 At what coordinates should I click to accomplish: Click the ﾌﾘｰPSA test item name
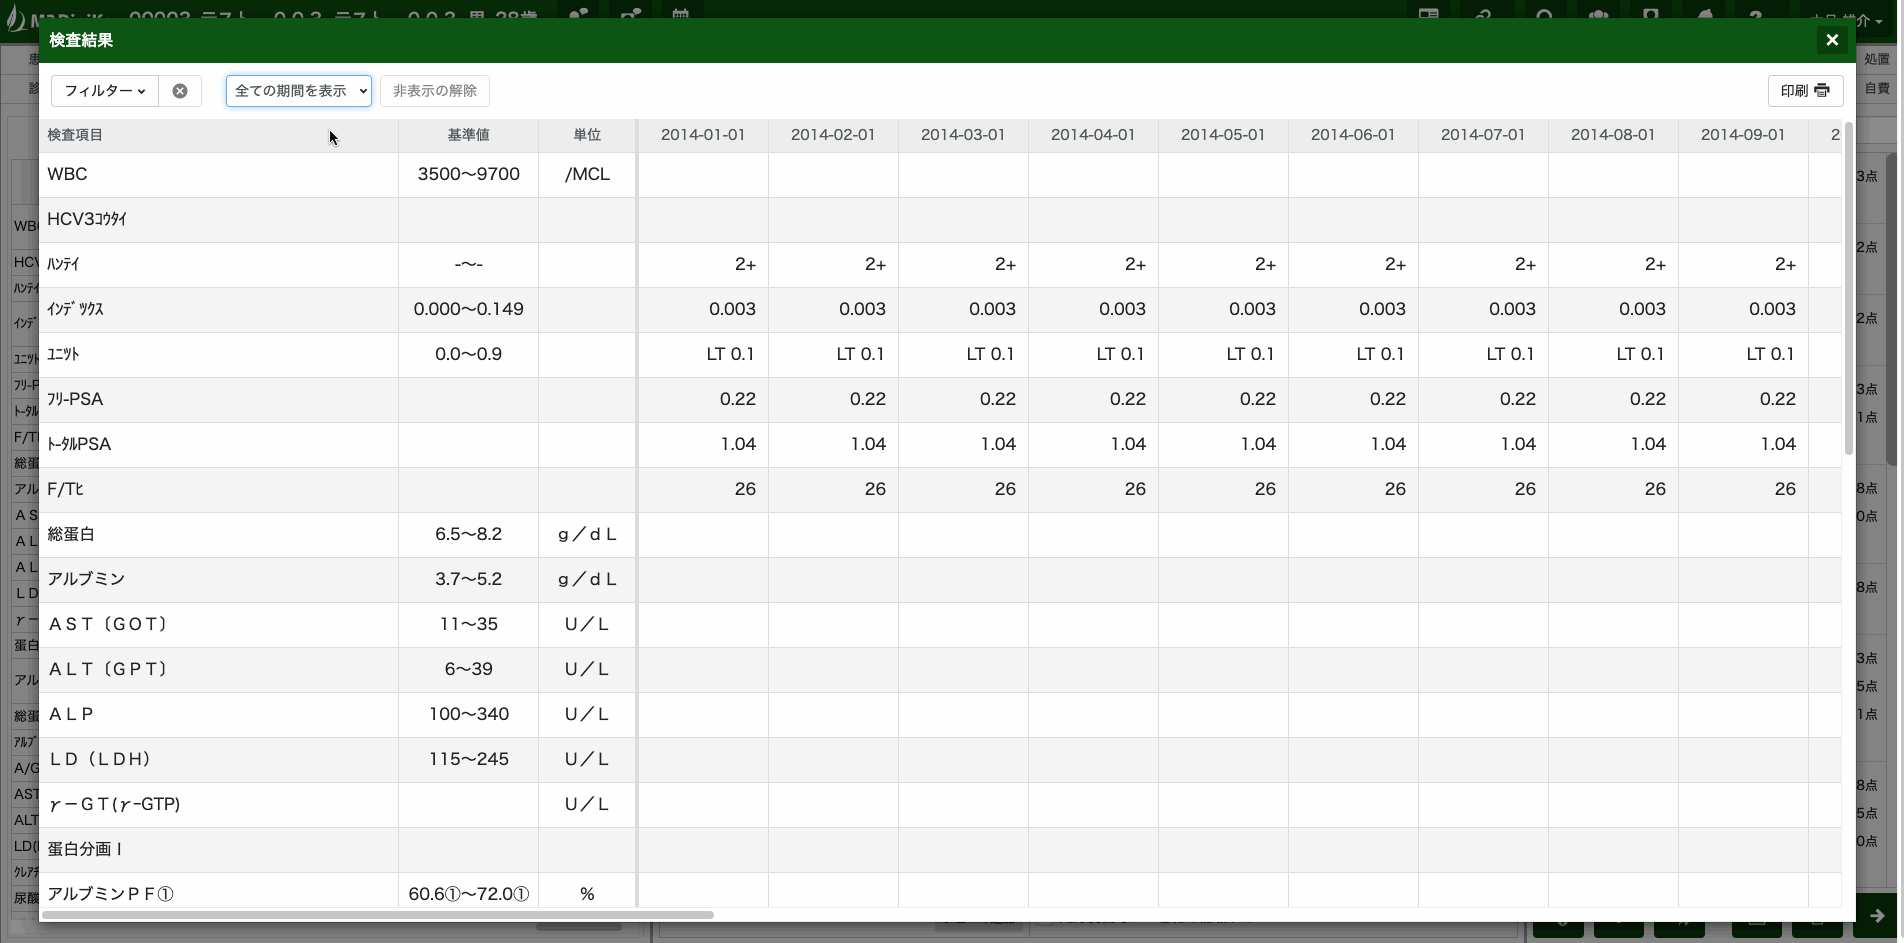coord(75,399)
